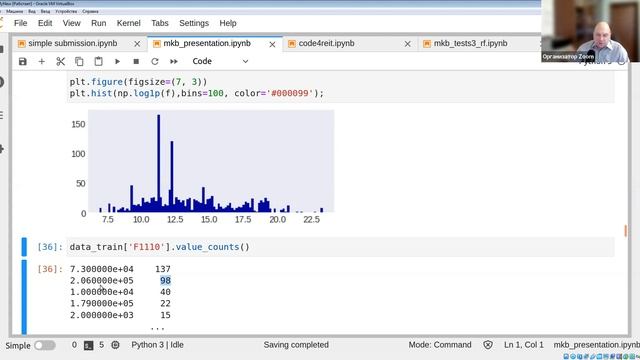Click the histogram output plot
This screenshot has width=640, height=360.
(202, 167)
